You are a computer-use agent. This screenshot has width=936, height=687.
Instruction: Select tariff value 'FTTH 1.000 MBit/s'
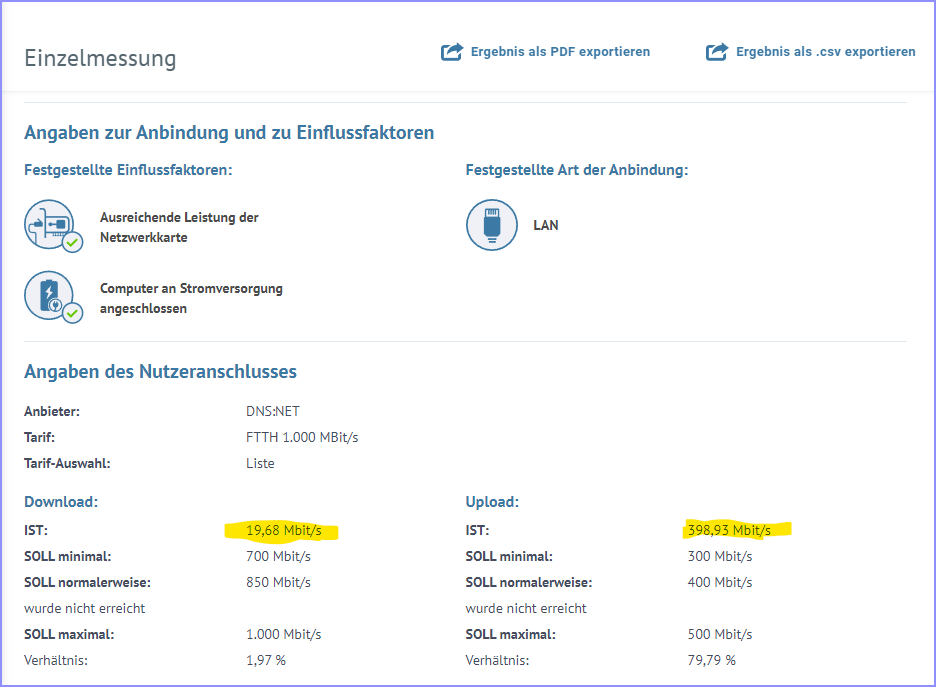pos(302,438)
